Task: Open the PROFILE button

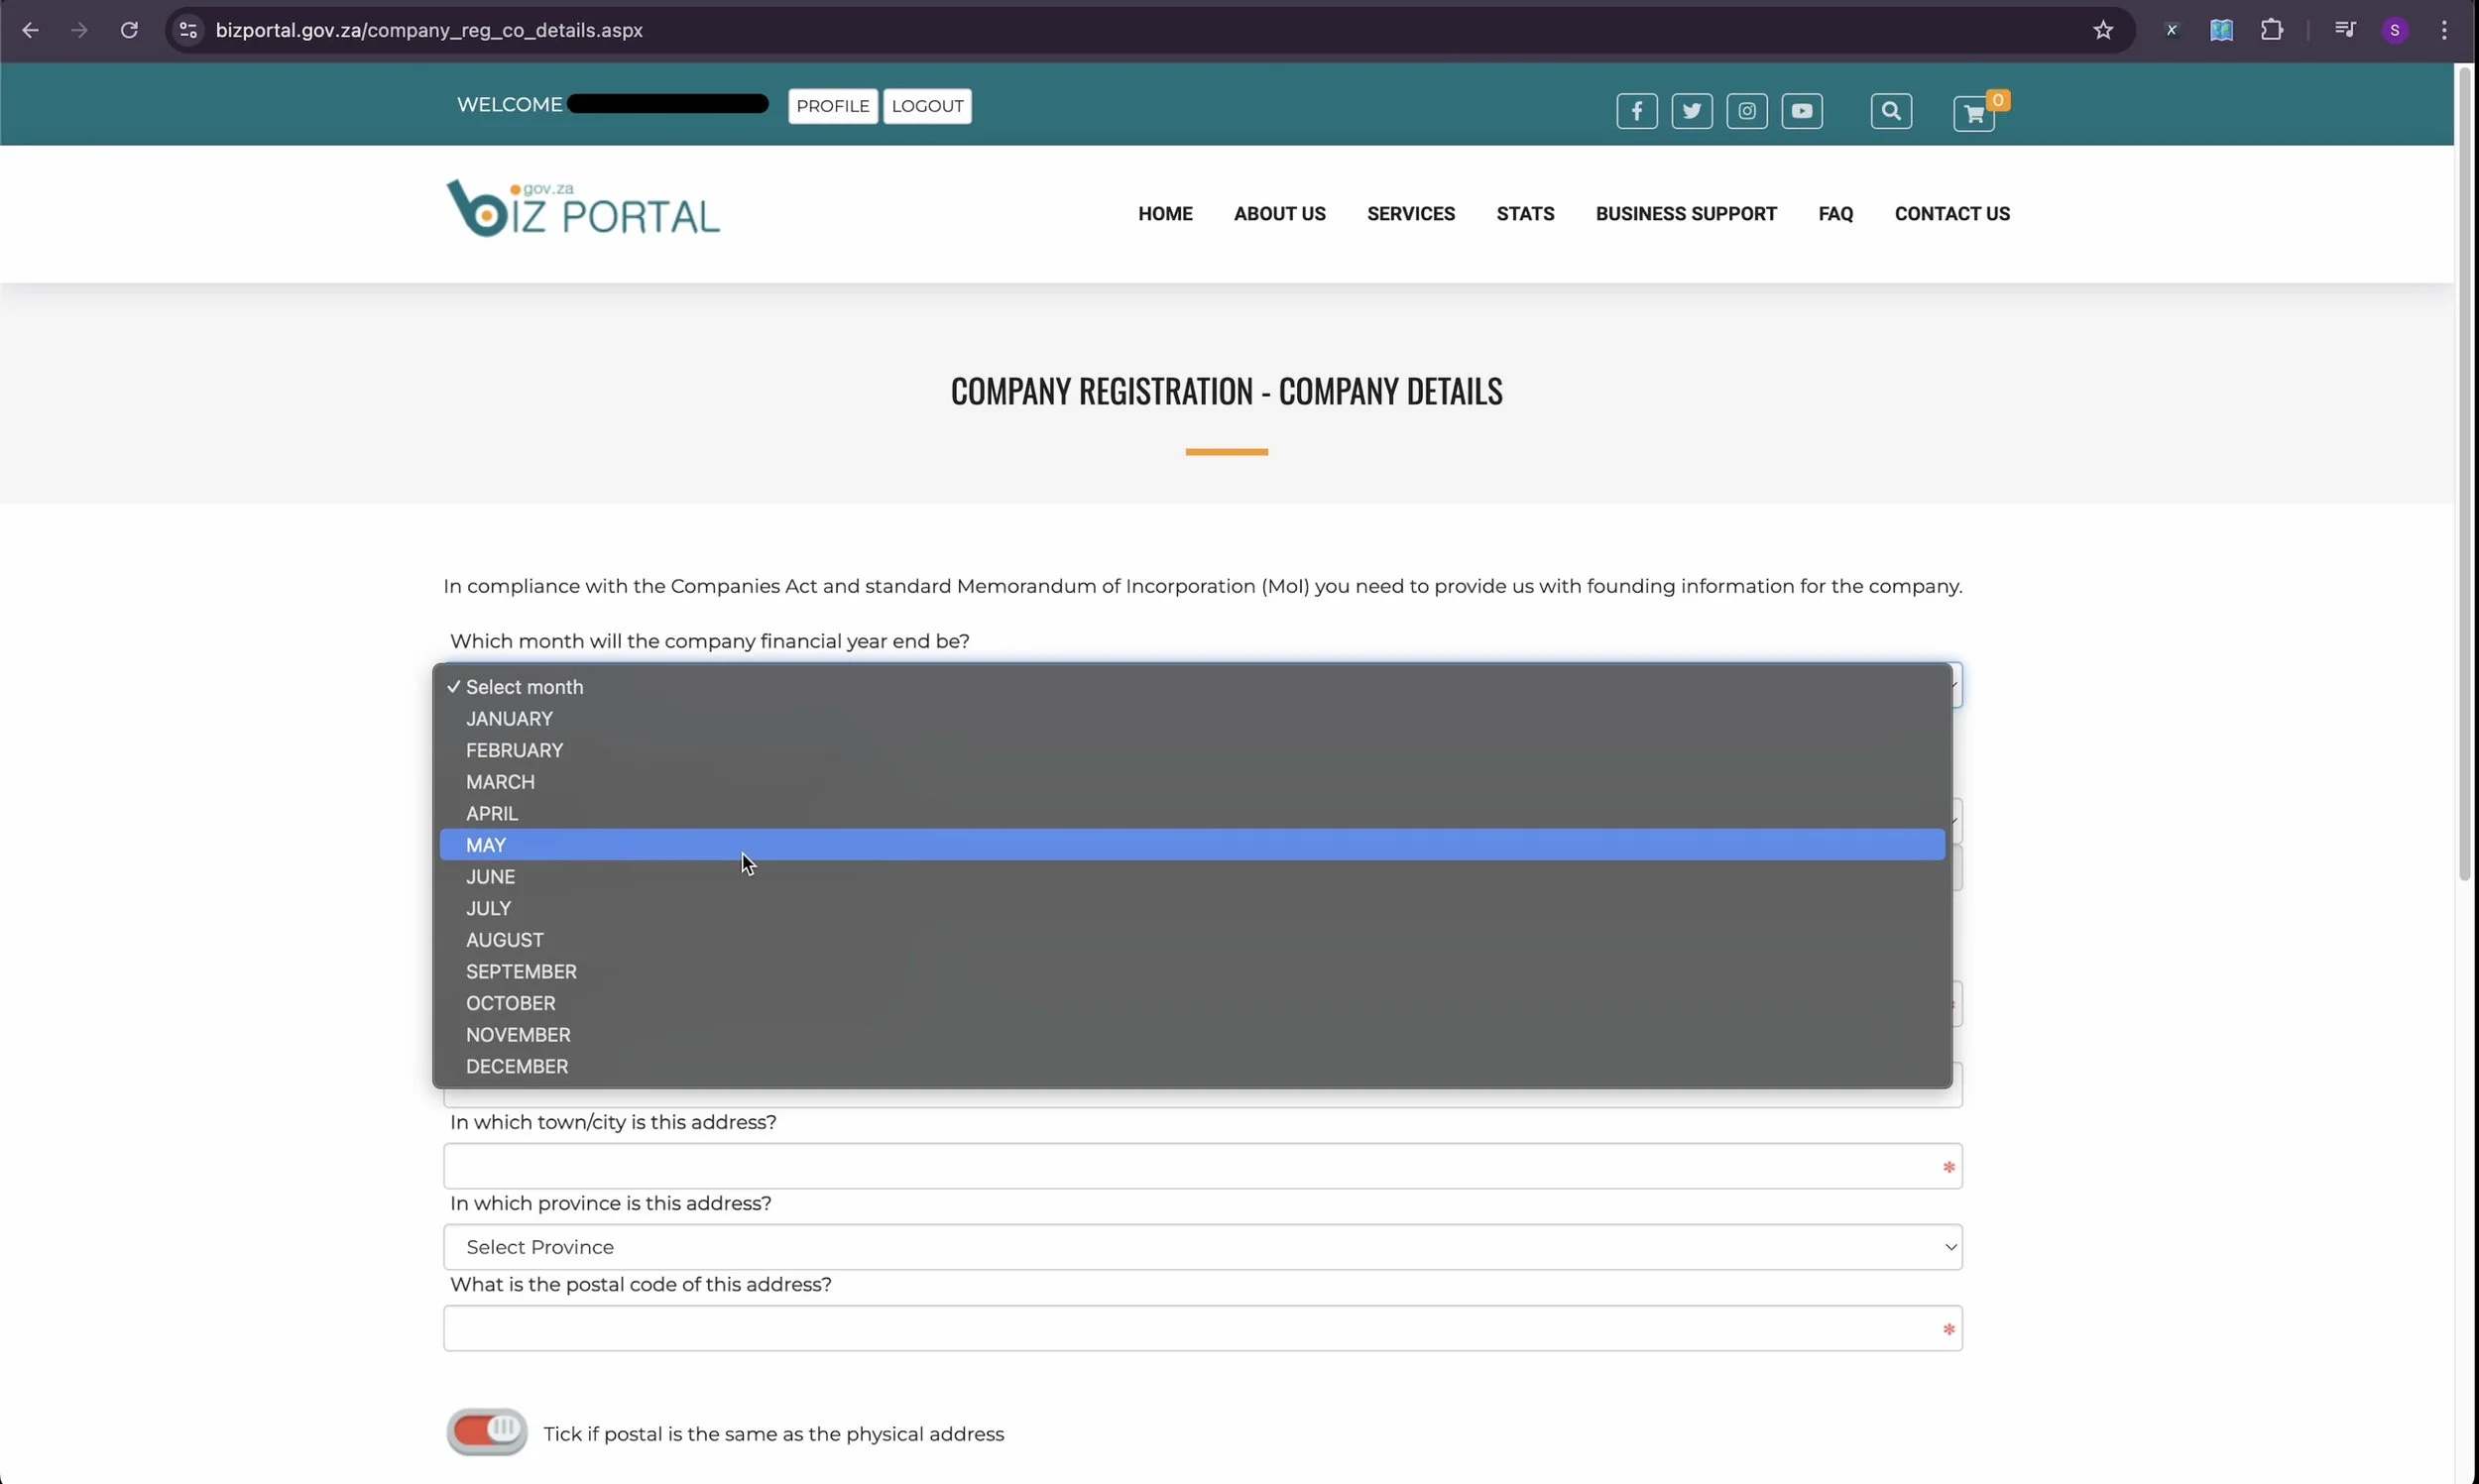Action: (832, 106)
